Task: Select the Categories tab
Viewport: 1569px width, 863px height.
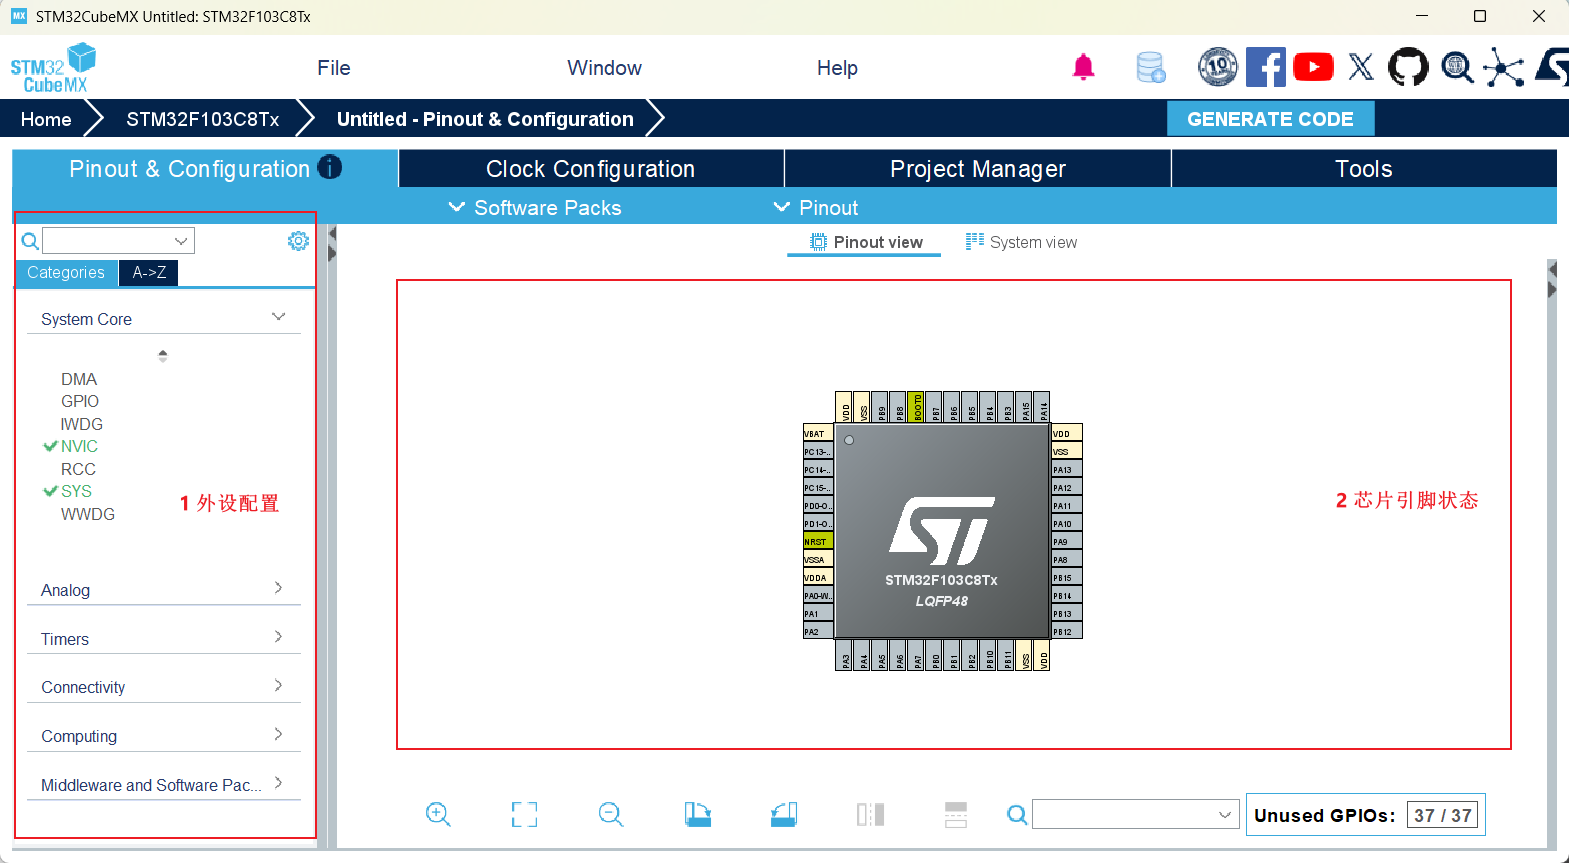Action: 66,273
